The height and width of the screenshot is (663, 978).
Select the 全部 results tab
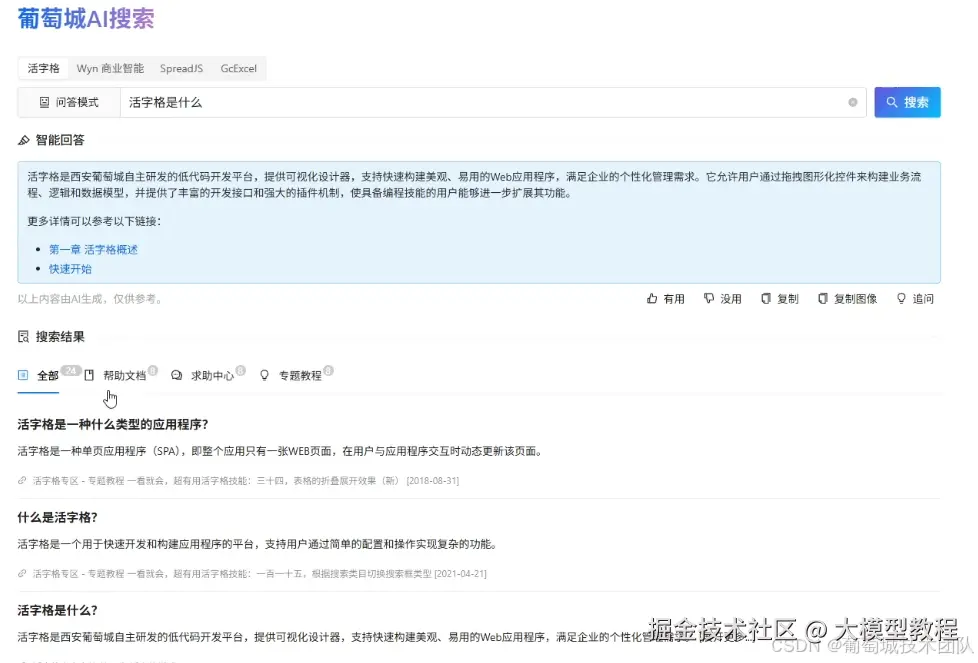click(x=39, y=375)
